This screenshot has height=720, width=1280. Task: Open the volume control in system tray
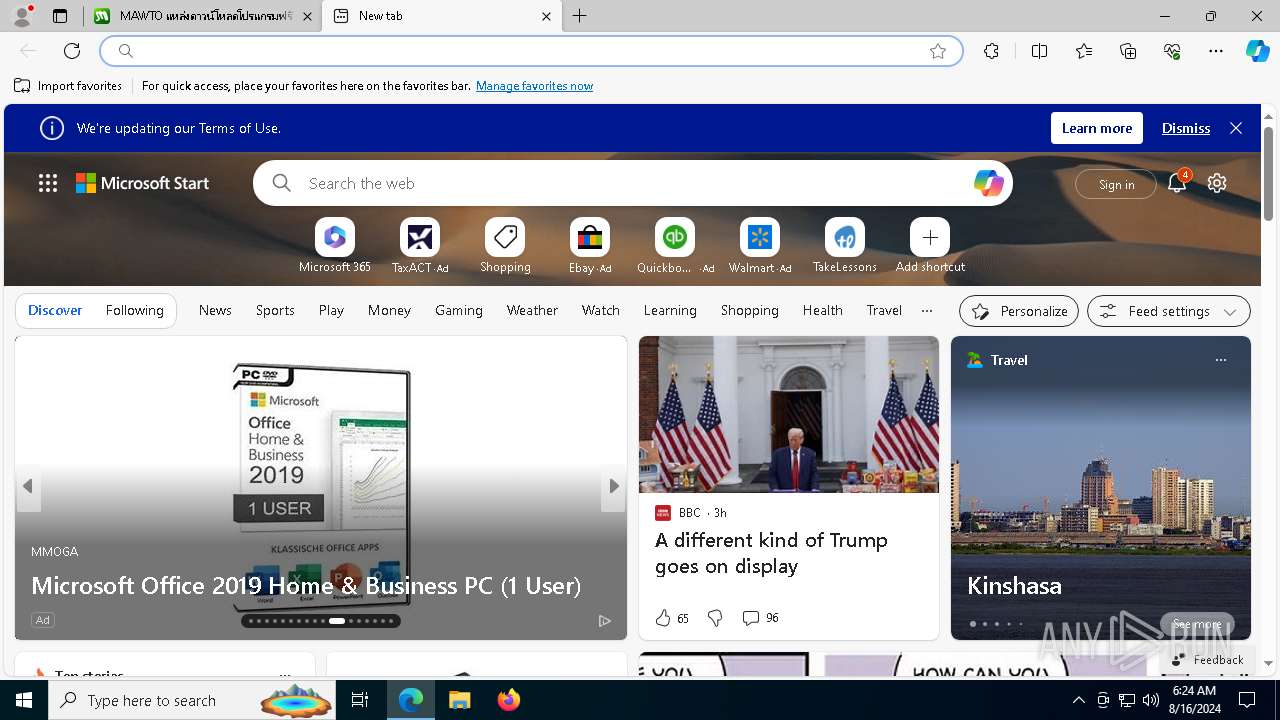(x=1151, y=700)
